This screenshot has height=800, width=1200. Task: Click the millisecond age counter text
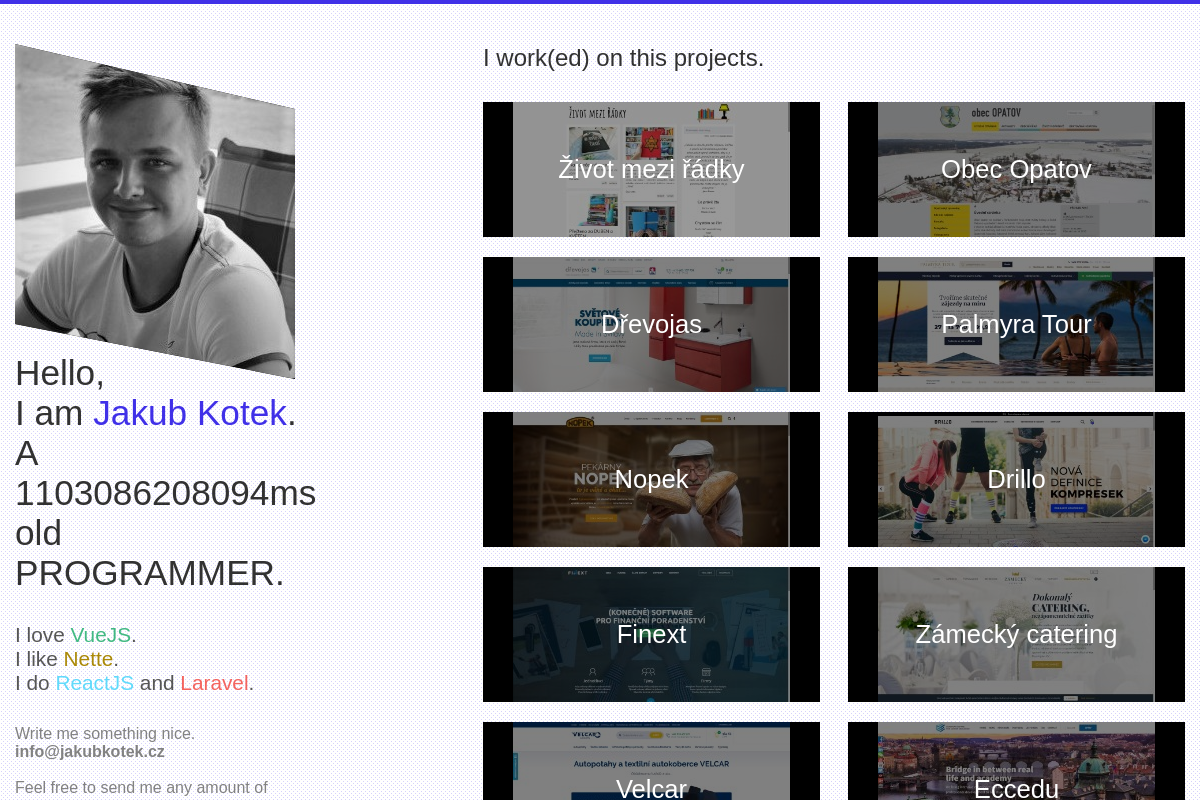click(165, 493)
